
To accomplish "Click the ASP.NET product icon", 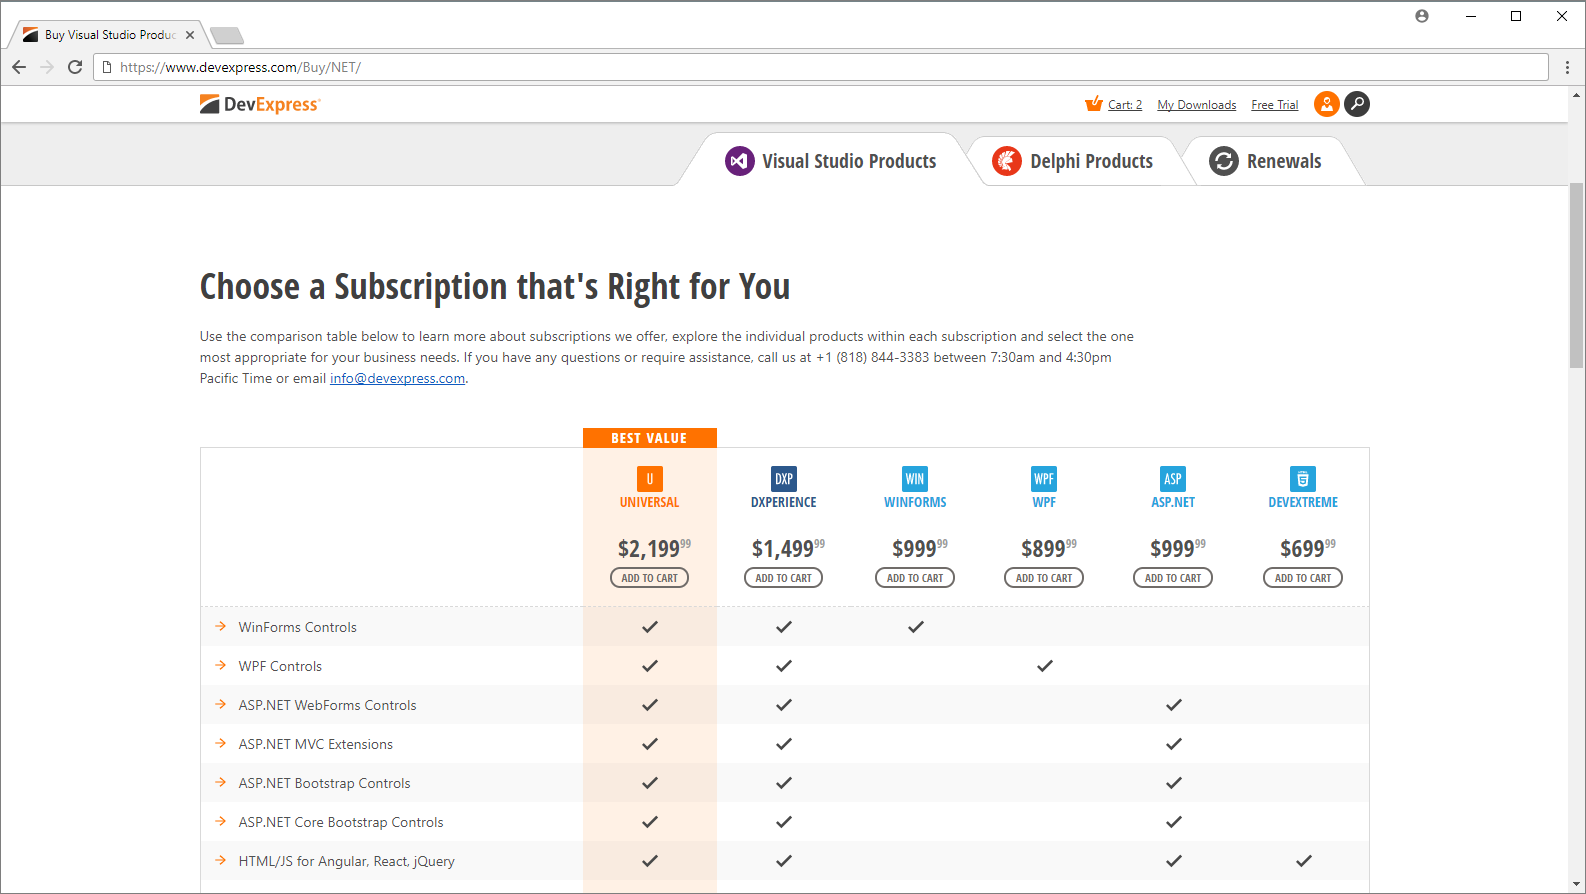I will (x=1173, y=479).
